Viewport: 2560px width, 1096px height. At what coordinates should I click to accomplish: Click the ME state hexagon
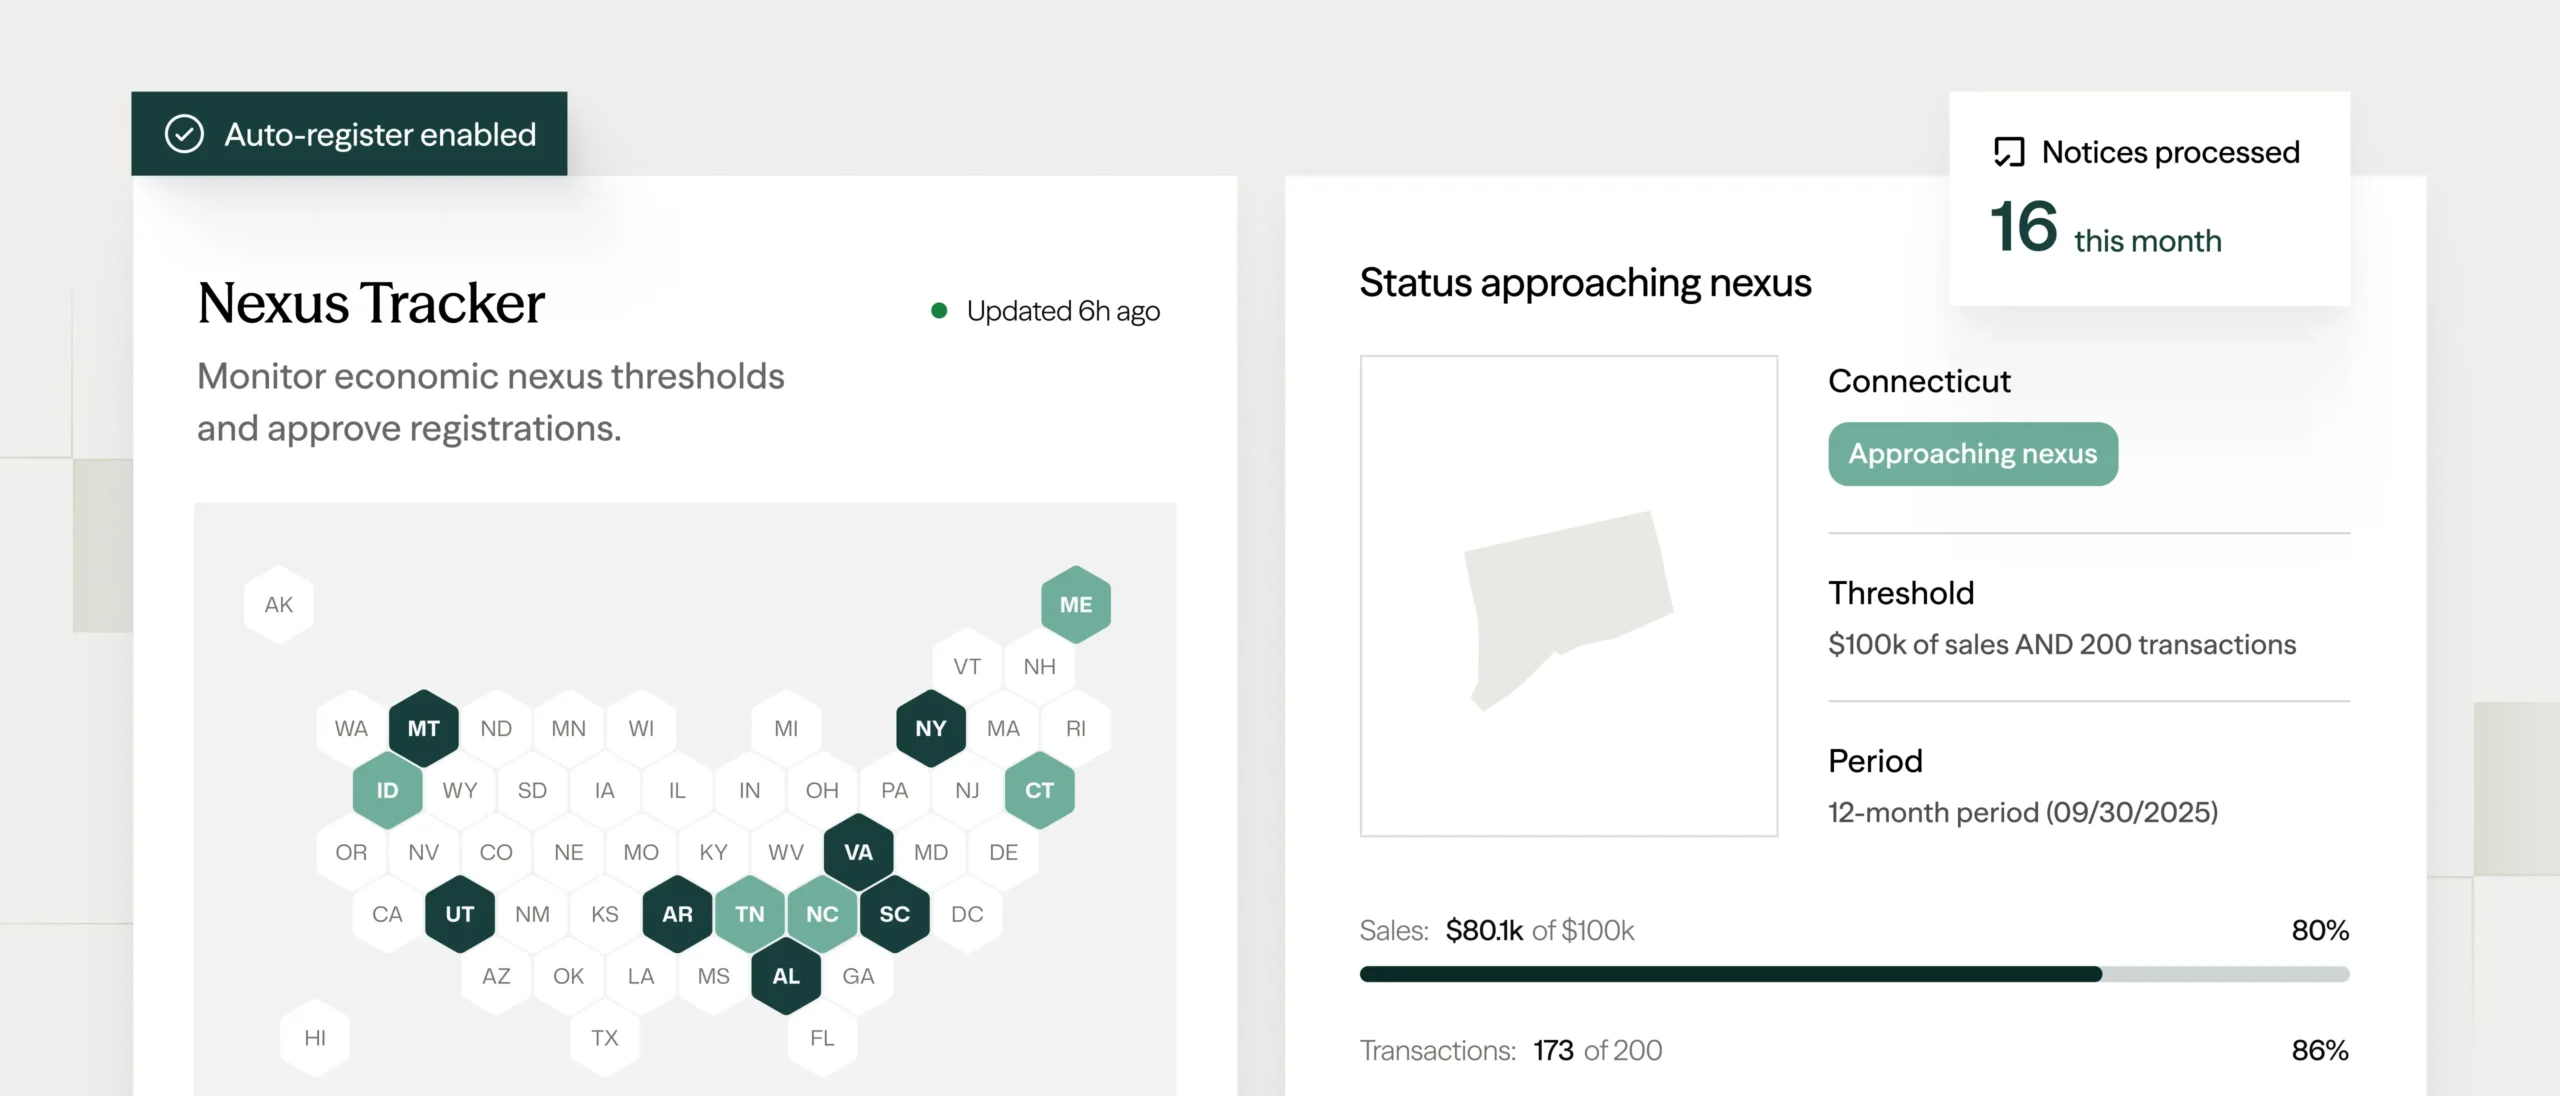1075,603
